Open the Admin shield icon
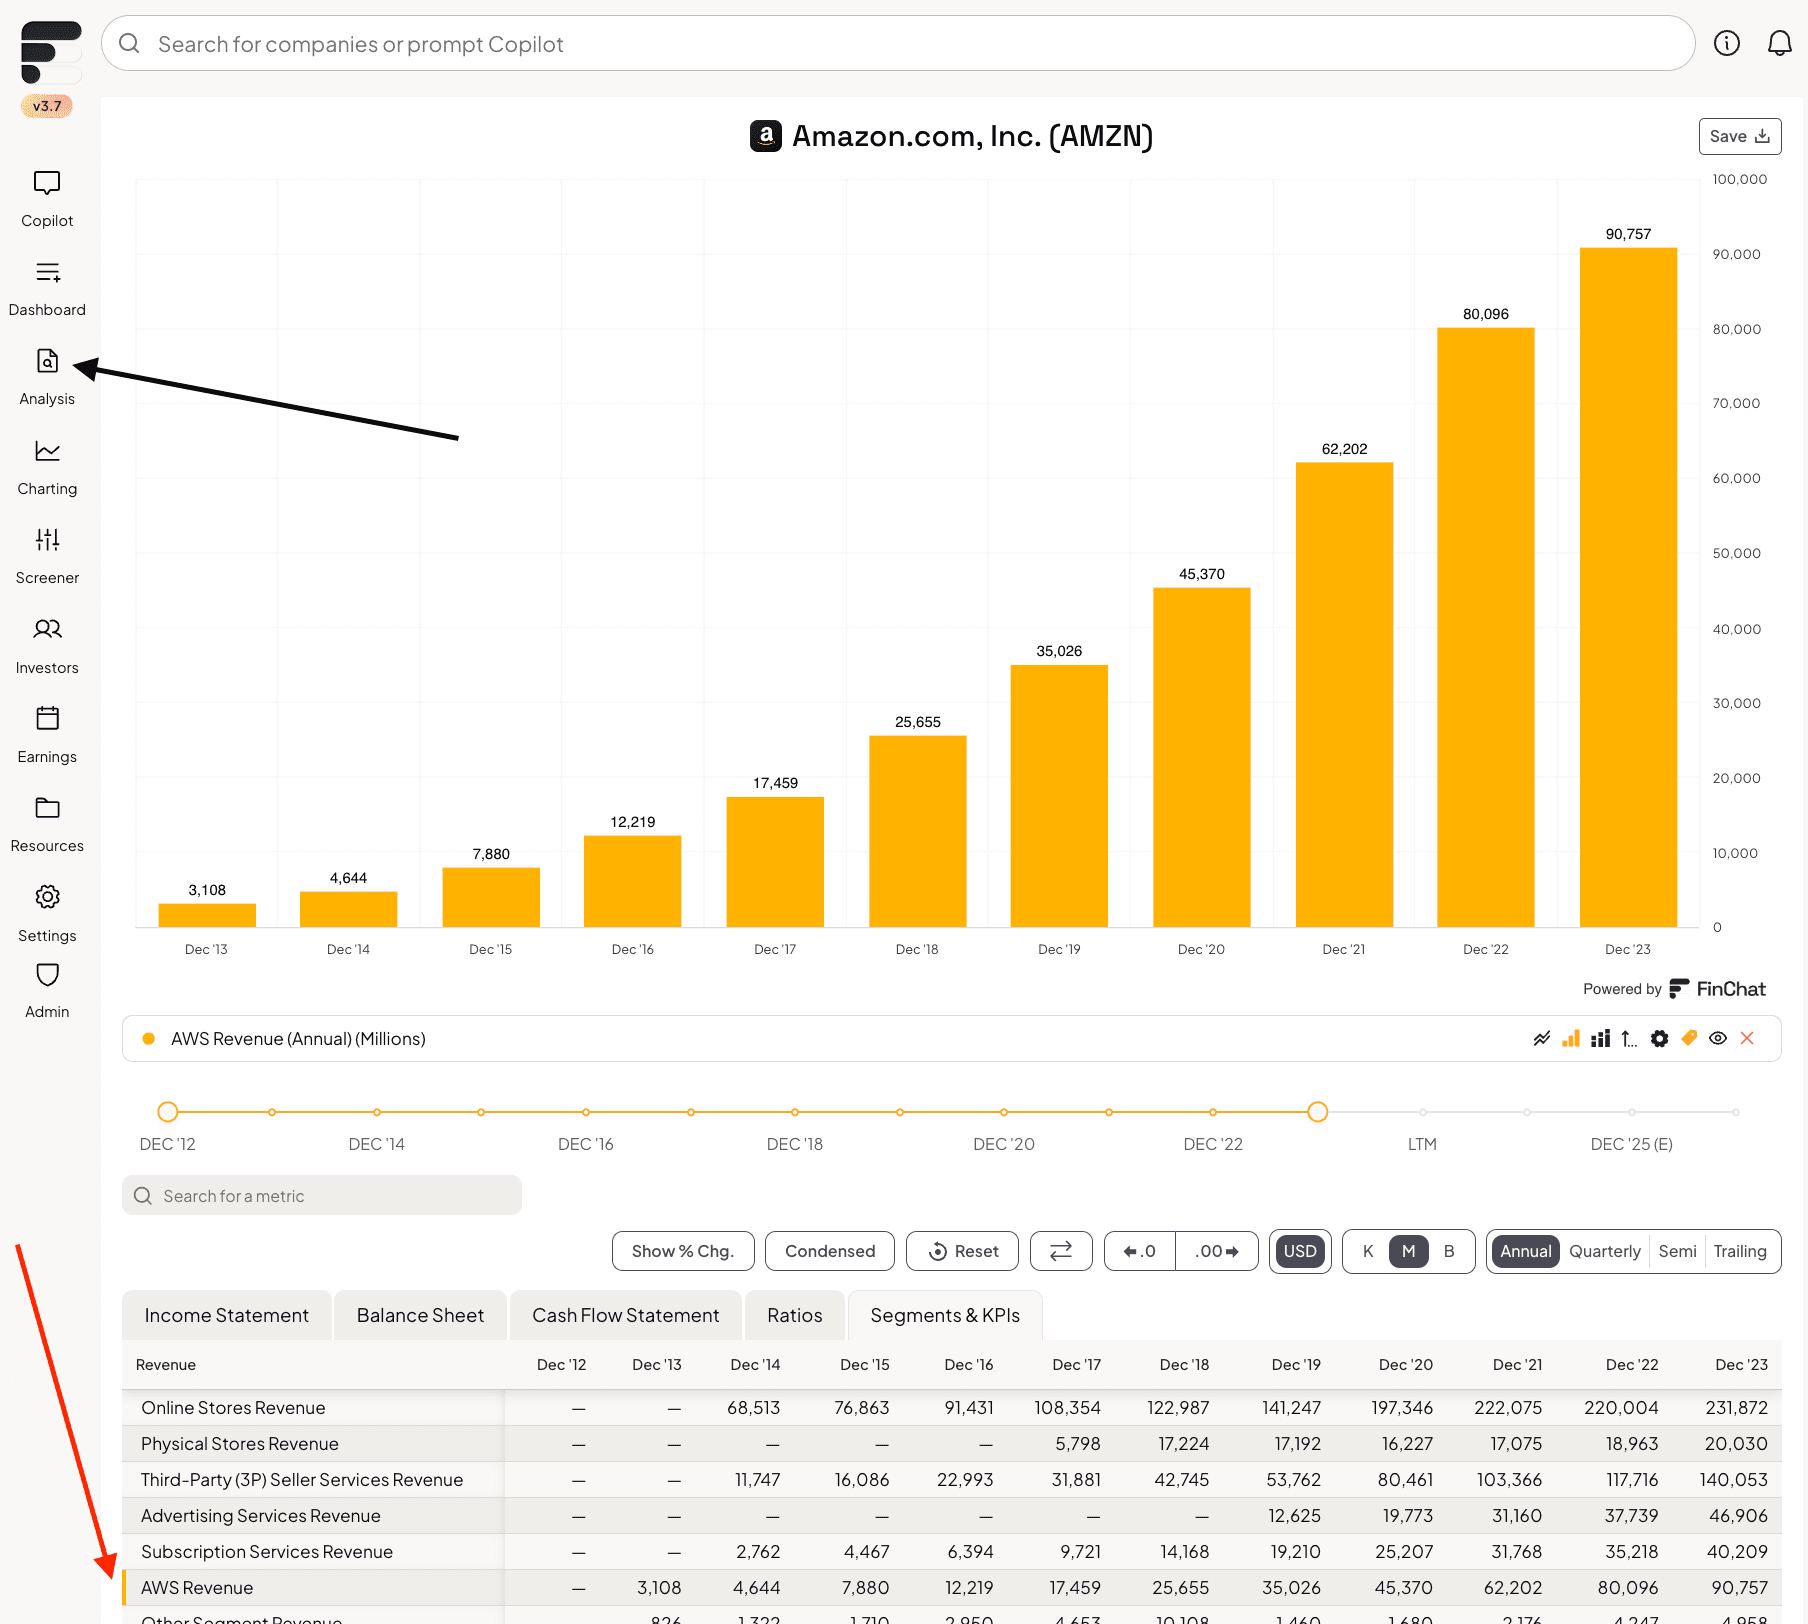This screenshot has width=1808, height=1624. click(x=47, y=975)
